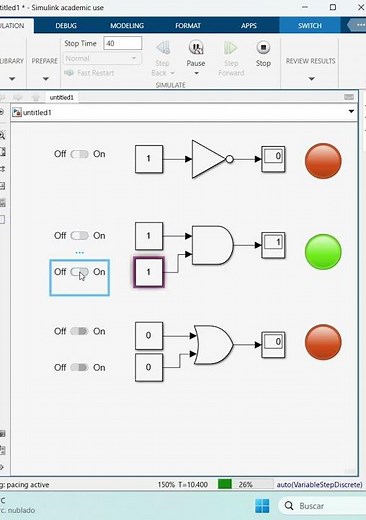
Task: Click the Stop Time input field
Action: click(123, 43)
